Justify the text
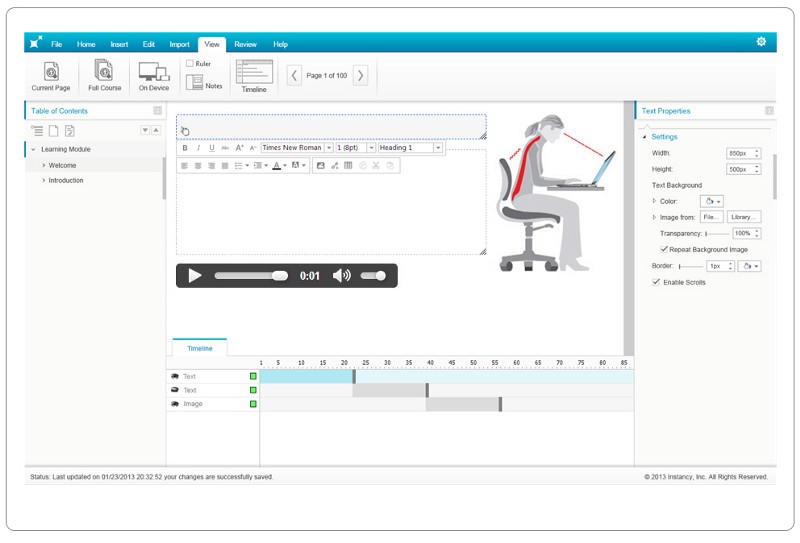 (x=224, y=166)
